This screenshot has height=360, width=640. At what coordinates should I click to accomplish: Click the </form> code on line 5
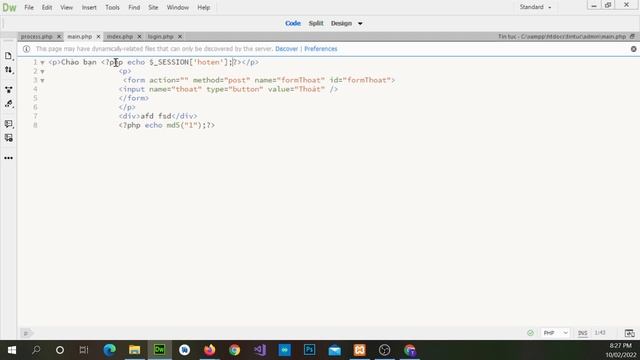tap(134, 98)
